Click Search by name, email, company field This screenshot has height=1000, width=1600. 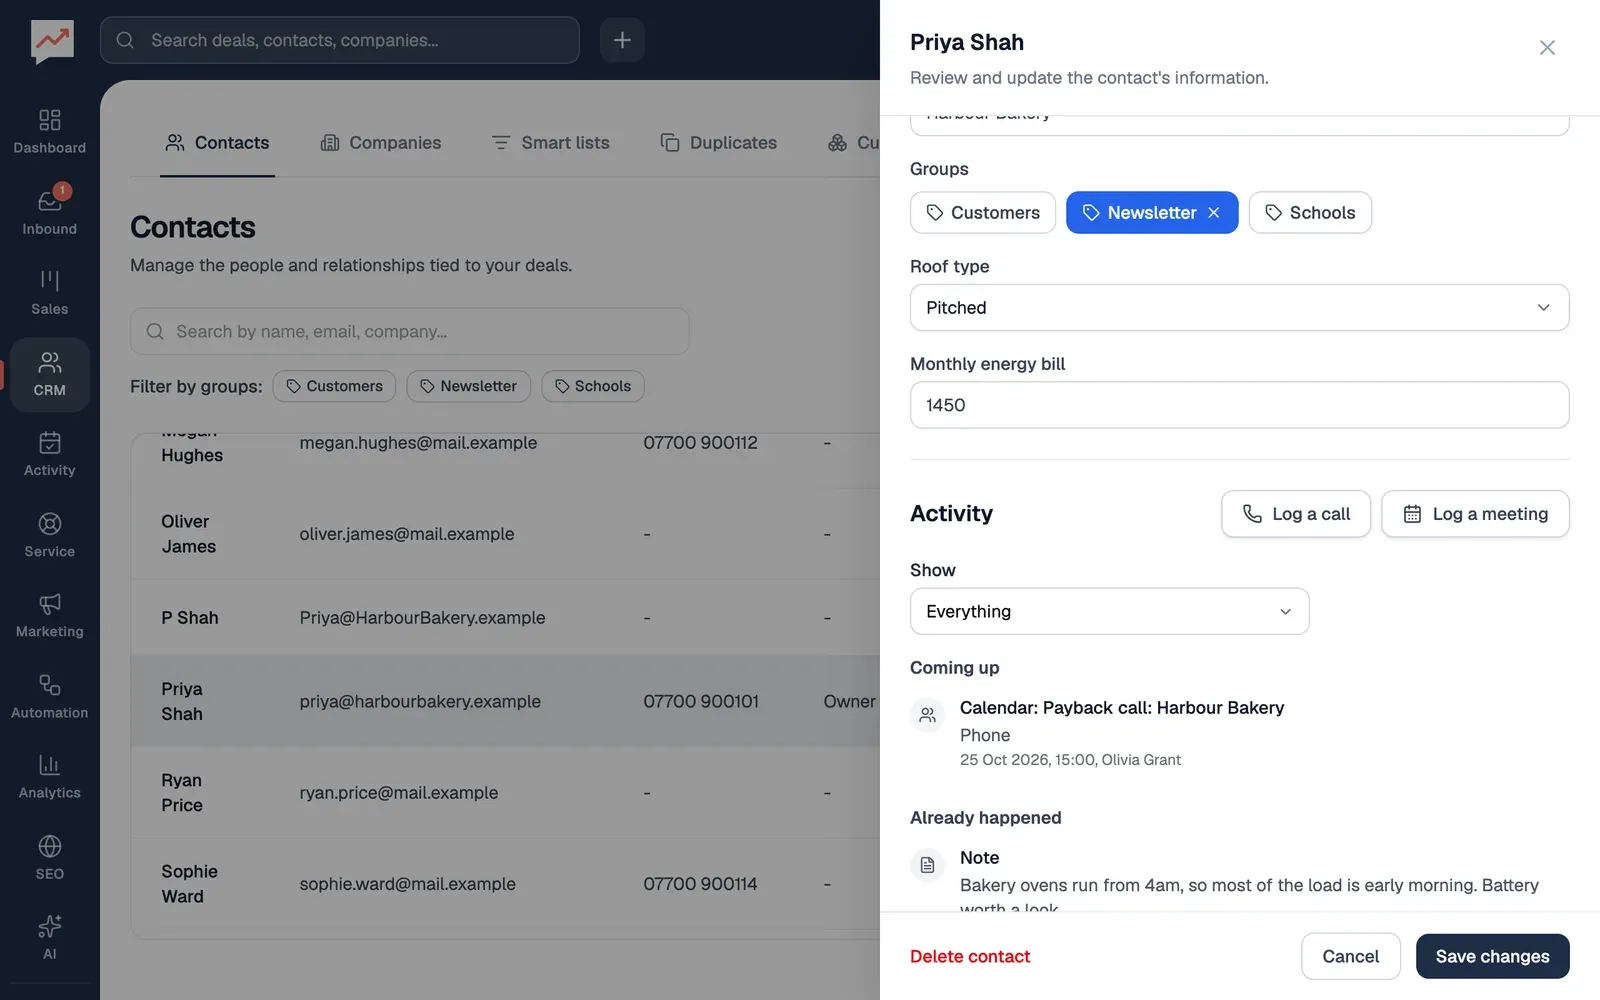click(x=409, y=331)
